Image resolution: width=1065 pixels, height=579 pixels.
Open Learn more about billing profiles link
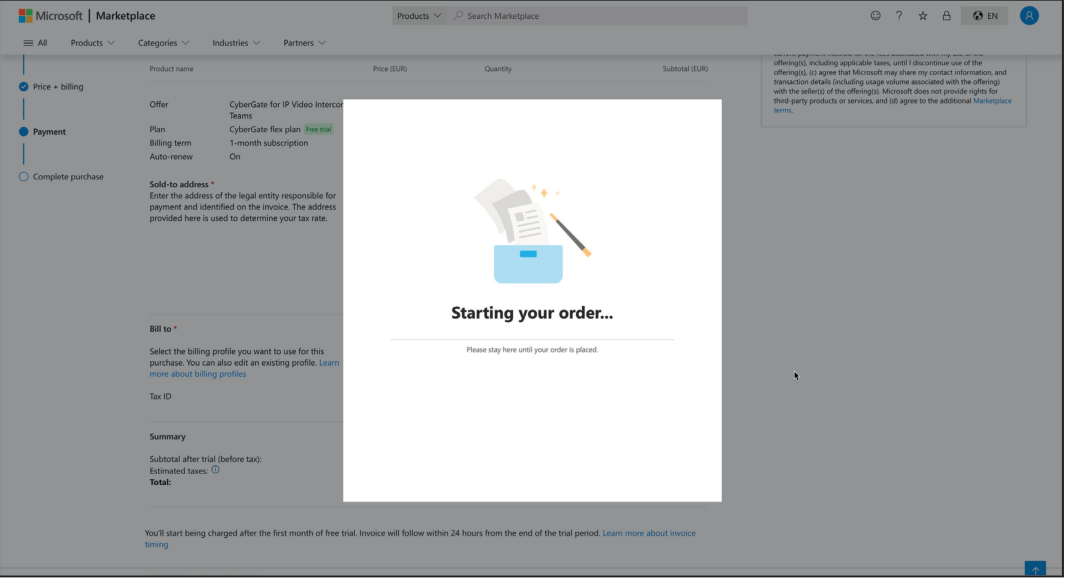point(197,373)
